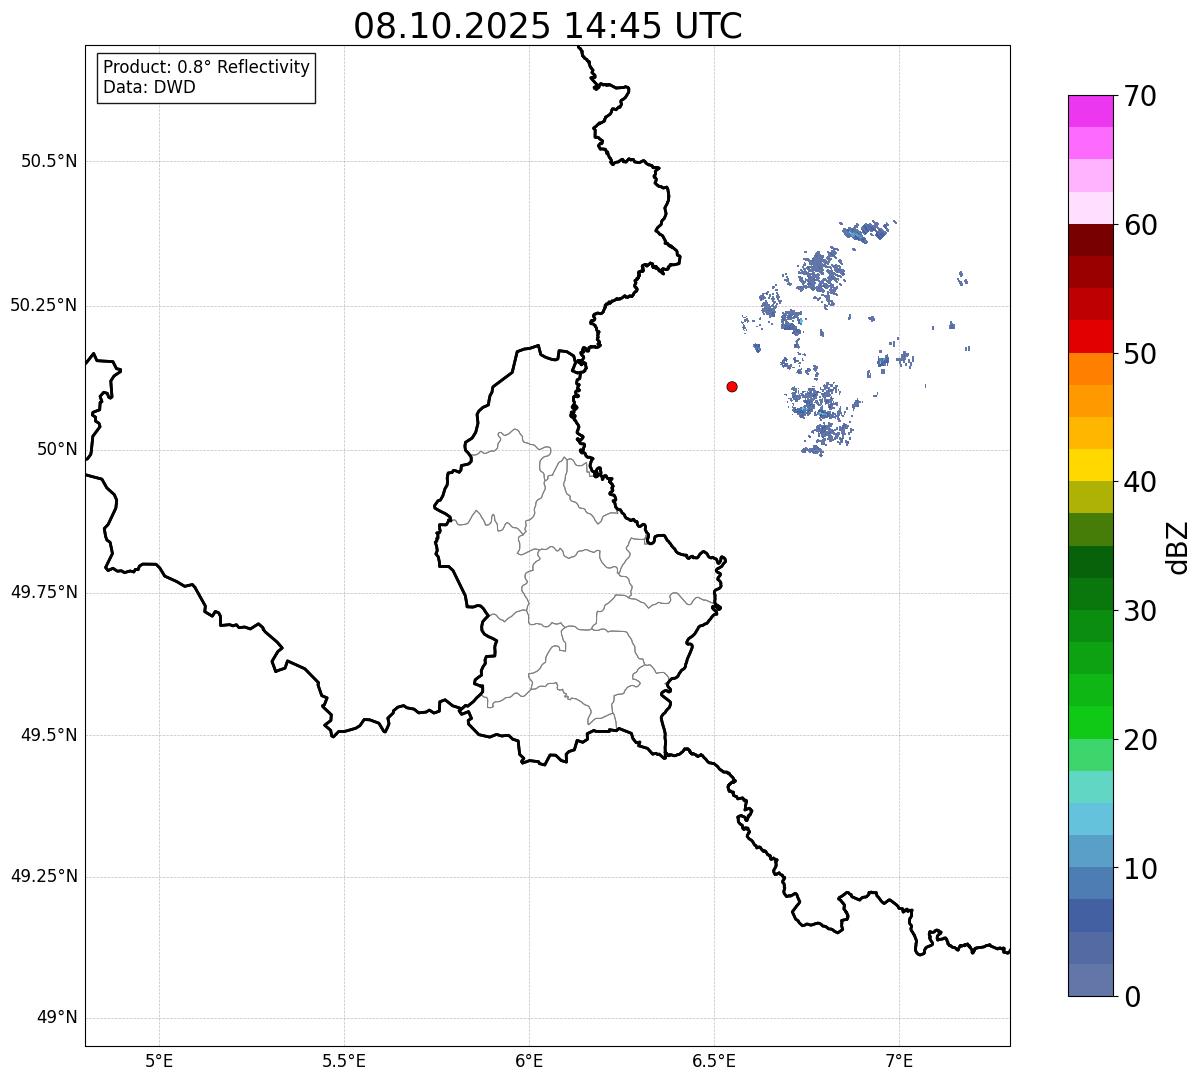Click the 5°E longitude label

tap(159, 1060)
